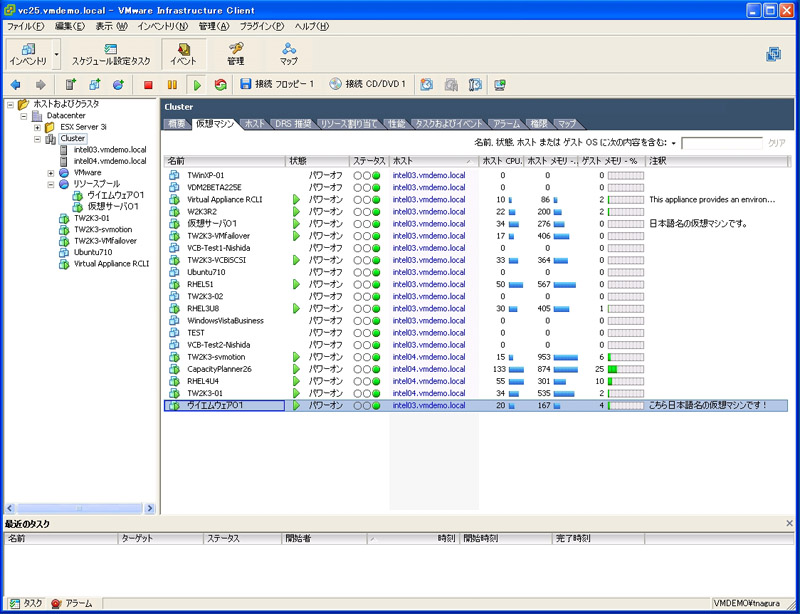Open the プラグイン(P) menu

pos(262,27)
